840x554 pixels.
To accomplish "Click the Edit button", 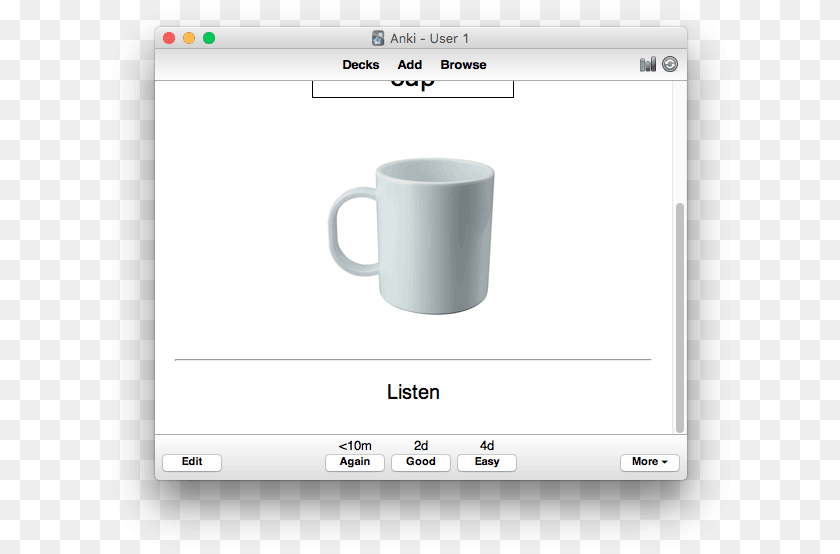I will click(x=192, y=462).
